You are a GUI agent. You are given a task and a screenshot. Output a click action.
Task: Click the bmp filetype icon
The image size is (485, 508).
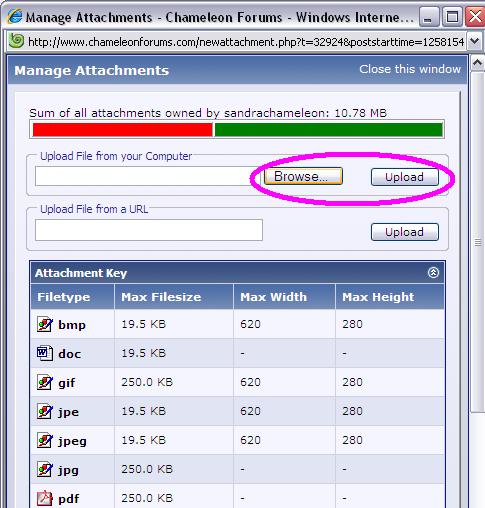coord(45,324)
